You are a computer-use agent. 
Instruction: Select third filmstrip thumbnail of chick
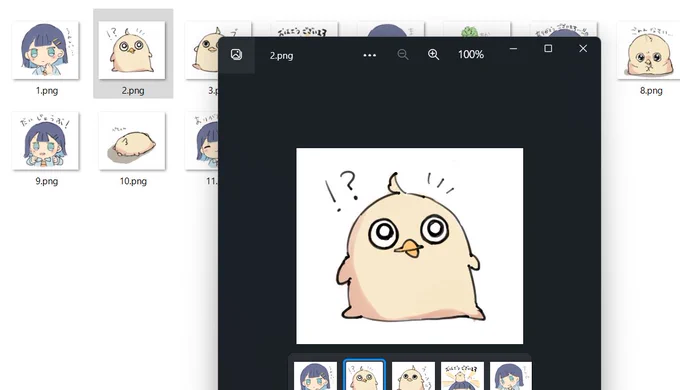(413, 376)
